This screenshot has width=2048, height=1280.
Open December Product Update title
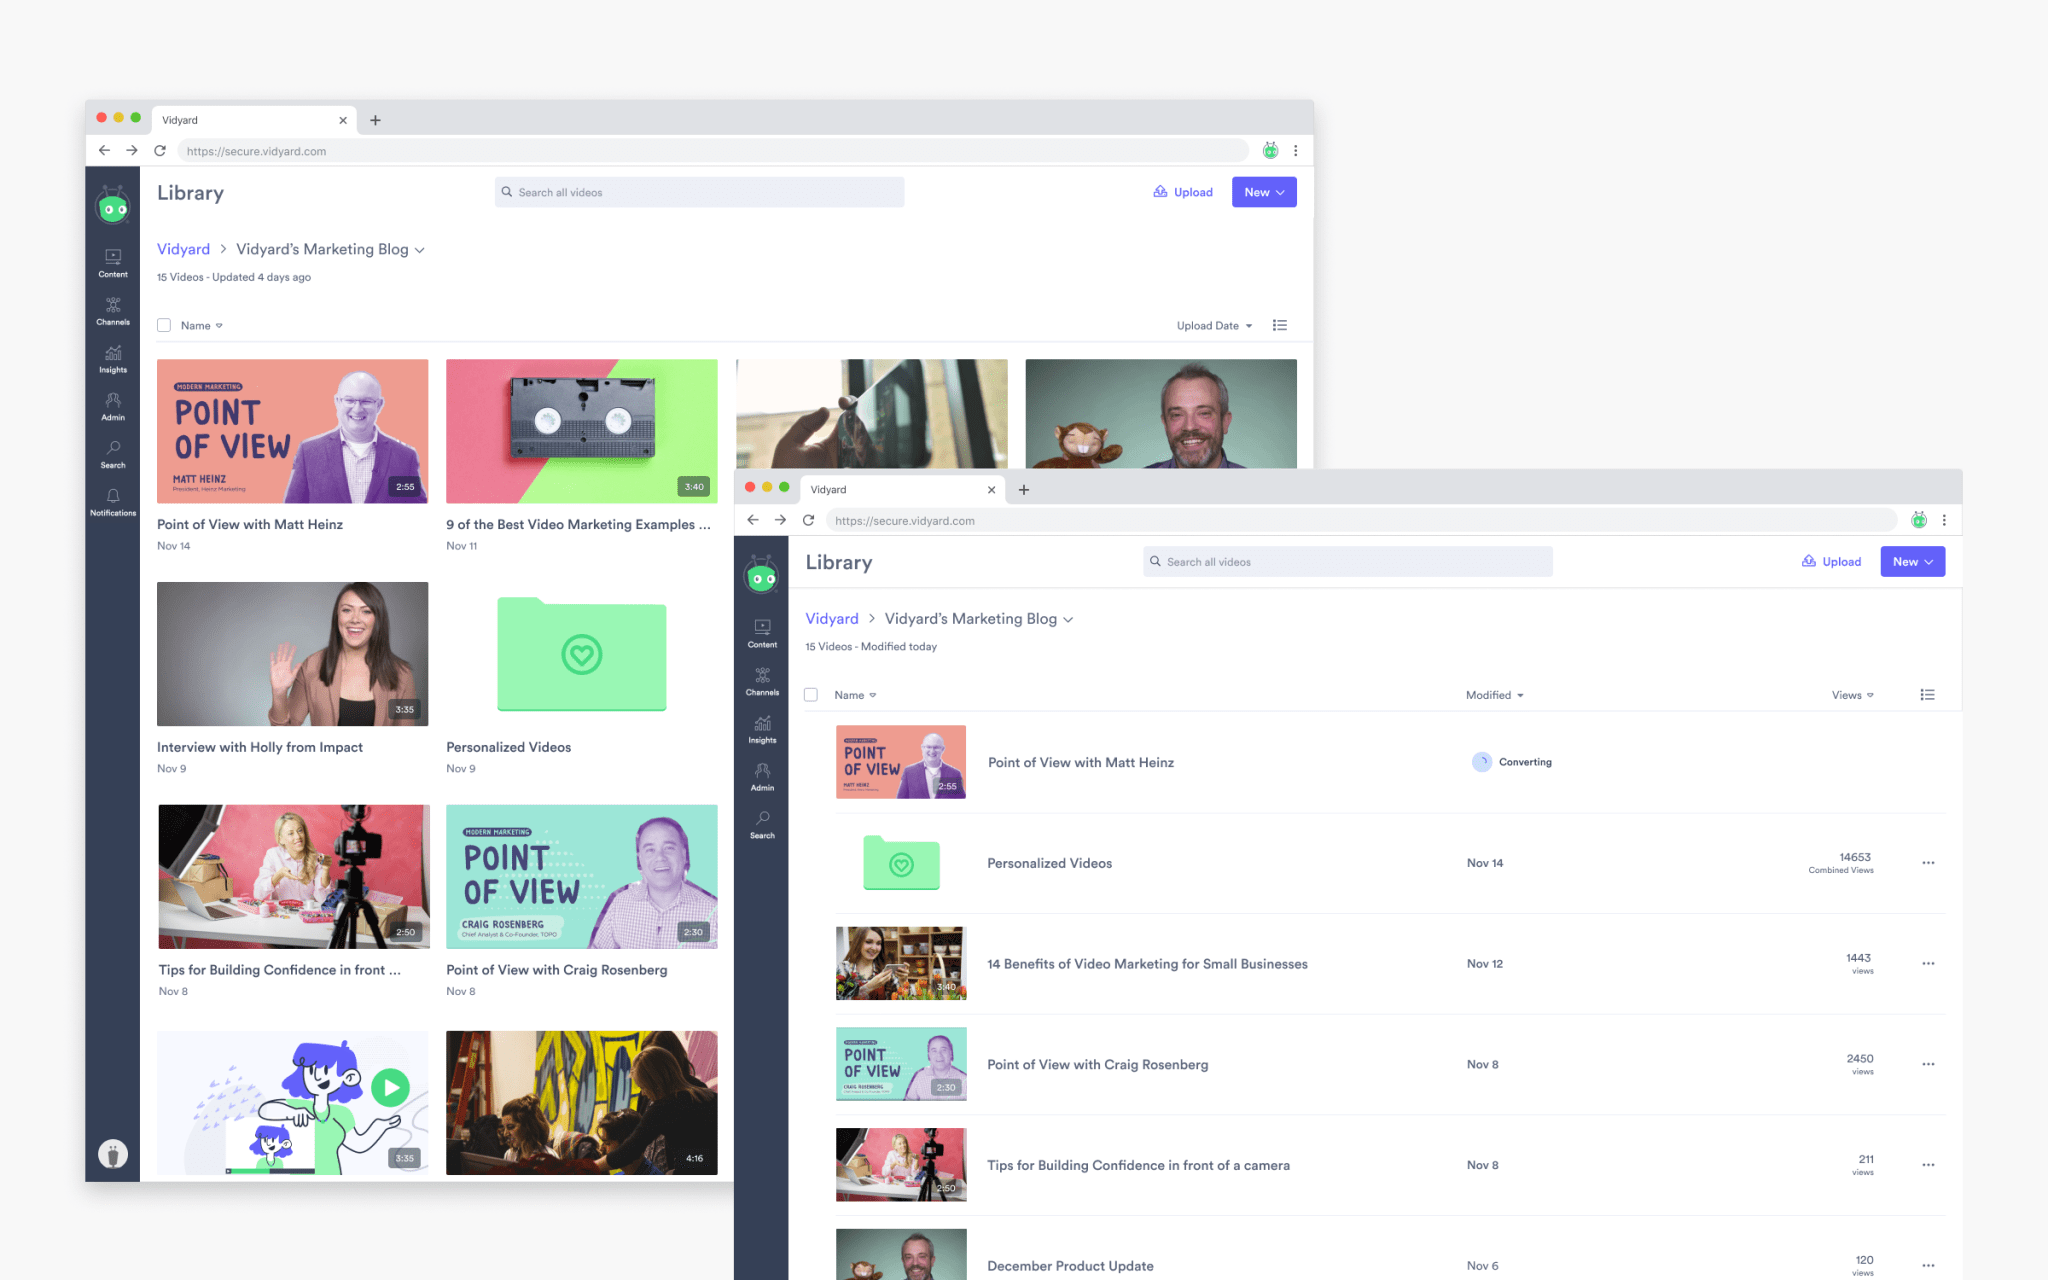(x=1070, y=1266)
